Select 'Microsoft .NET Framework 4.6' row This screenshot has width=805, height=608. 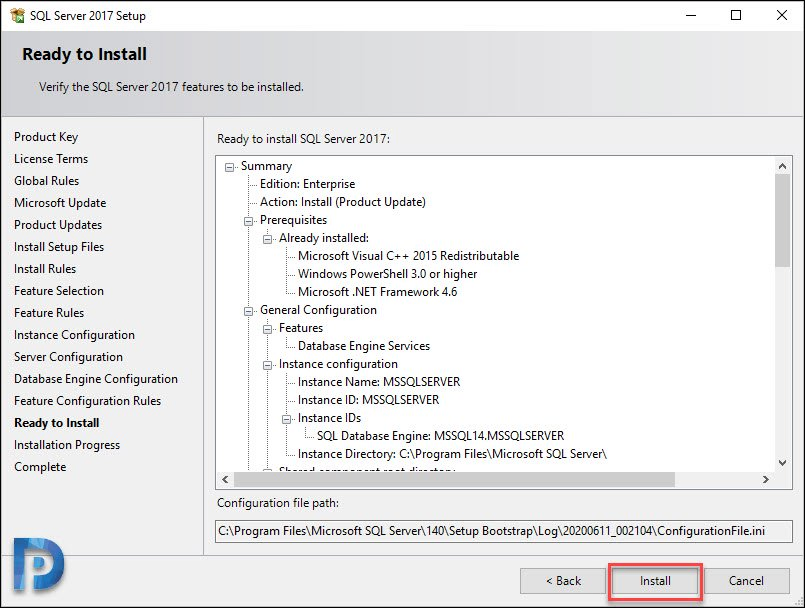(x=377, y=292)
